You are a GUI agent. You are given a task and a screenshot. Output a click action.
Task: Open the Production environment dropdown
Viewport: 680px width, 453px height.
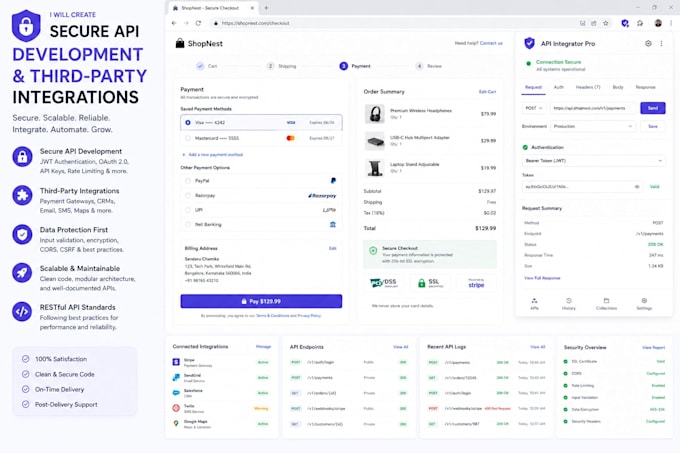tap(593, 126)
